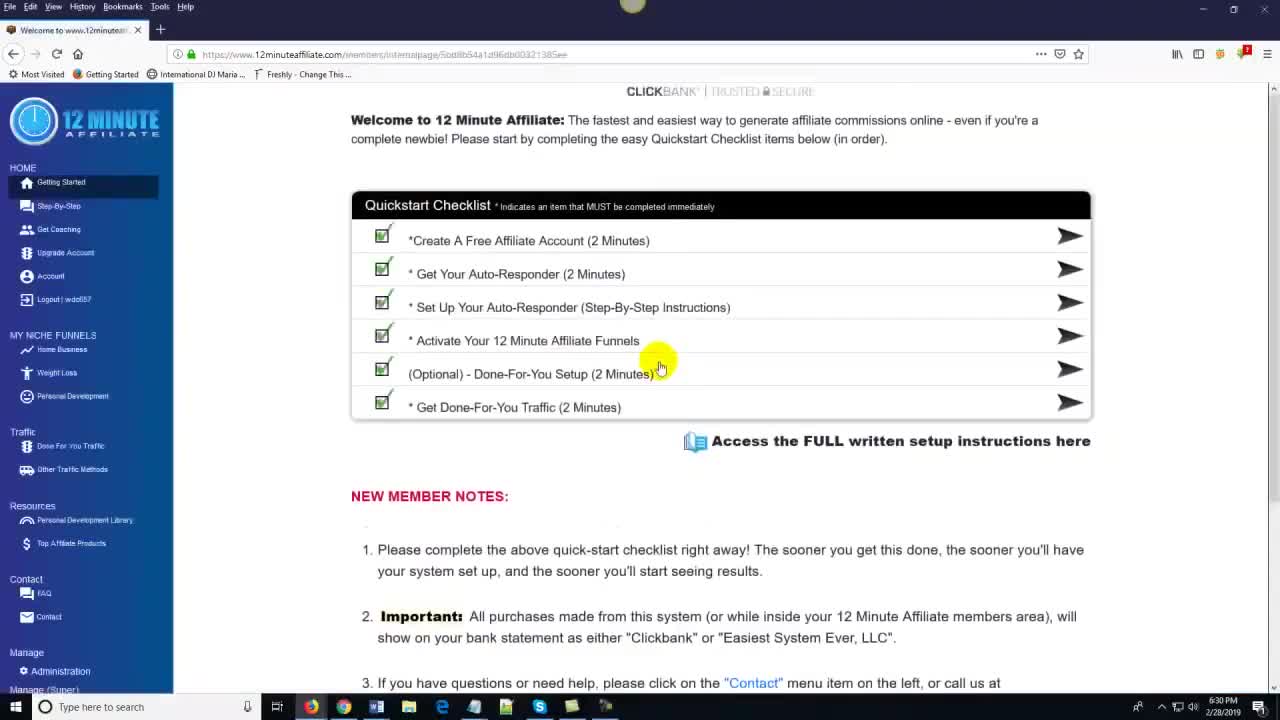Expand arrow for Activate Your Affiliate Funnels

1070,336
